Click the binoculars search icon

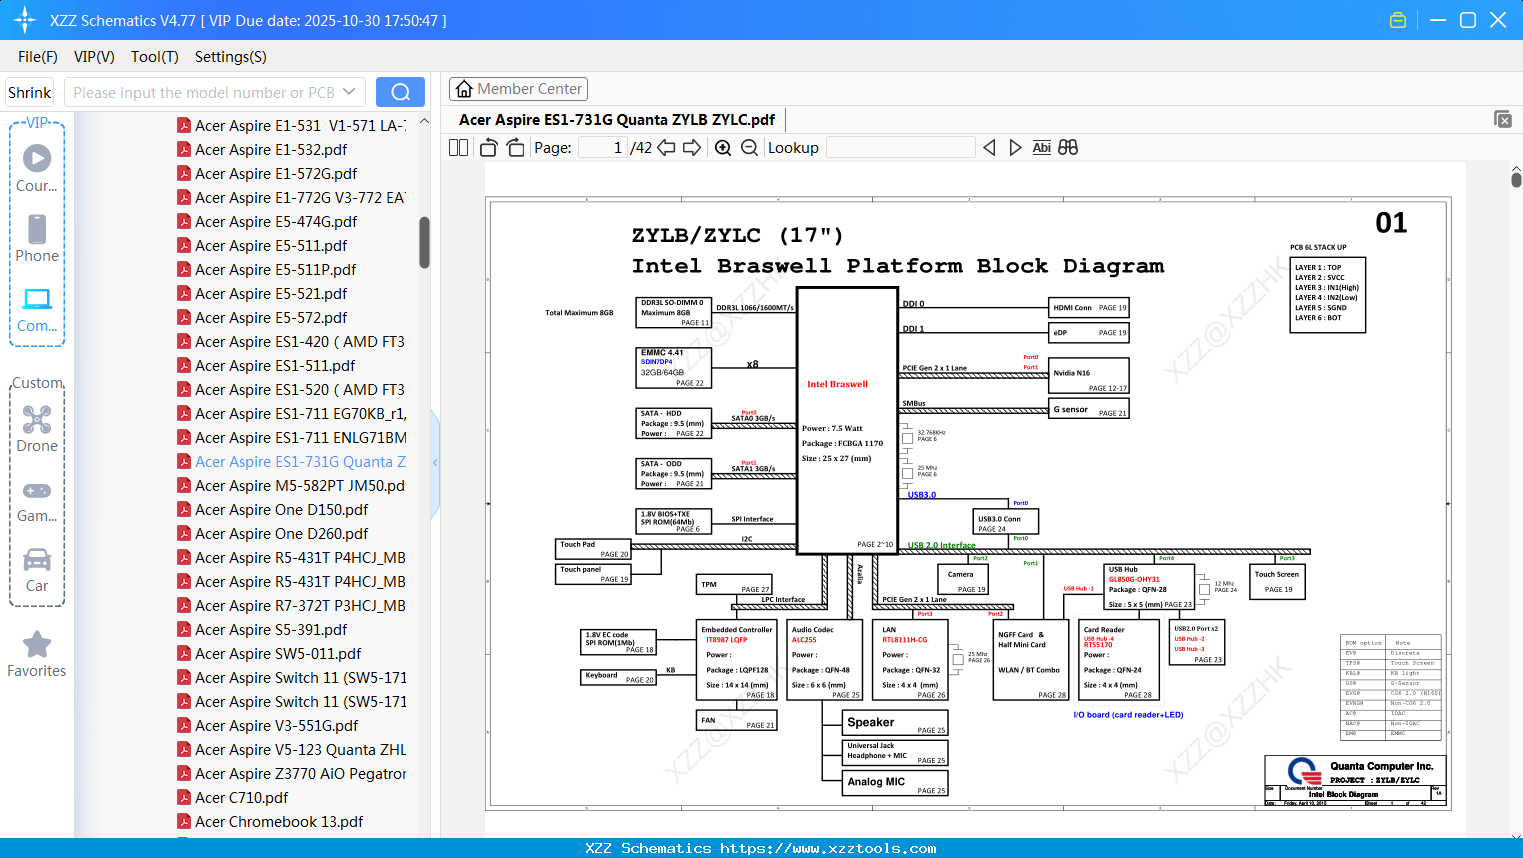point(1068,148)
